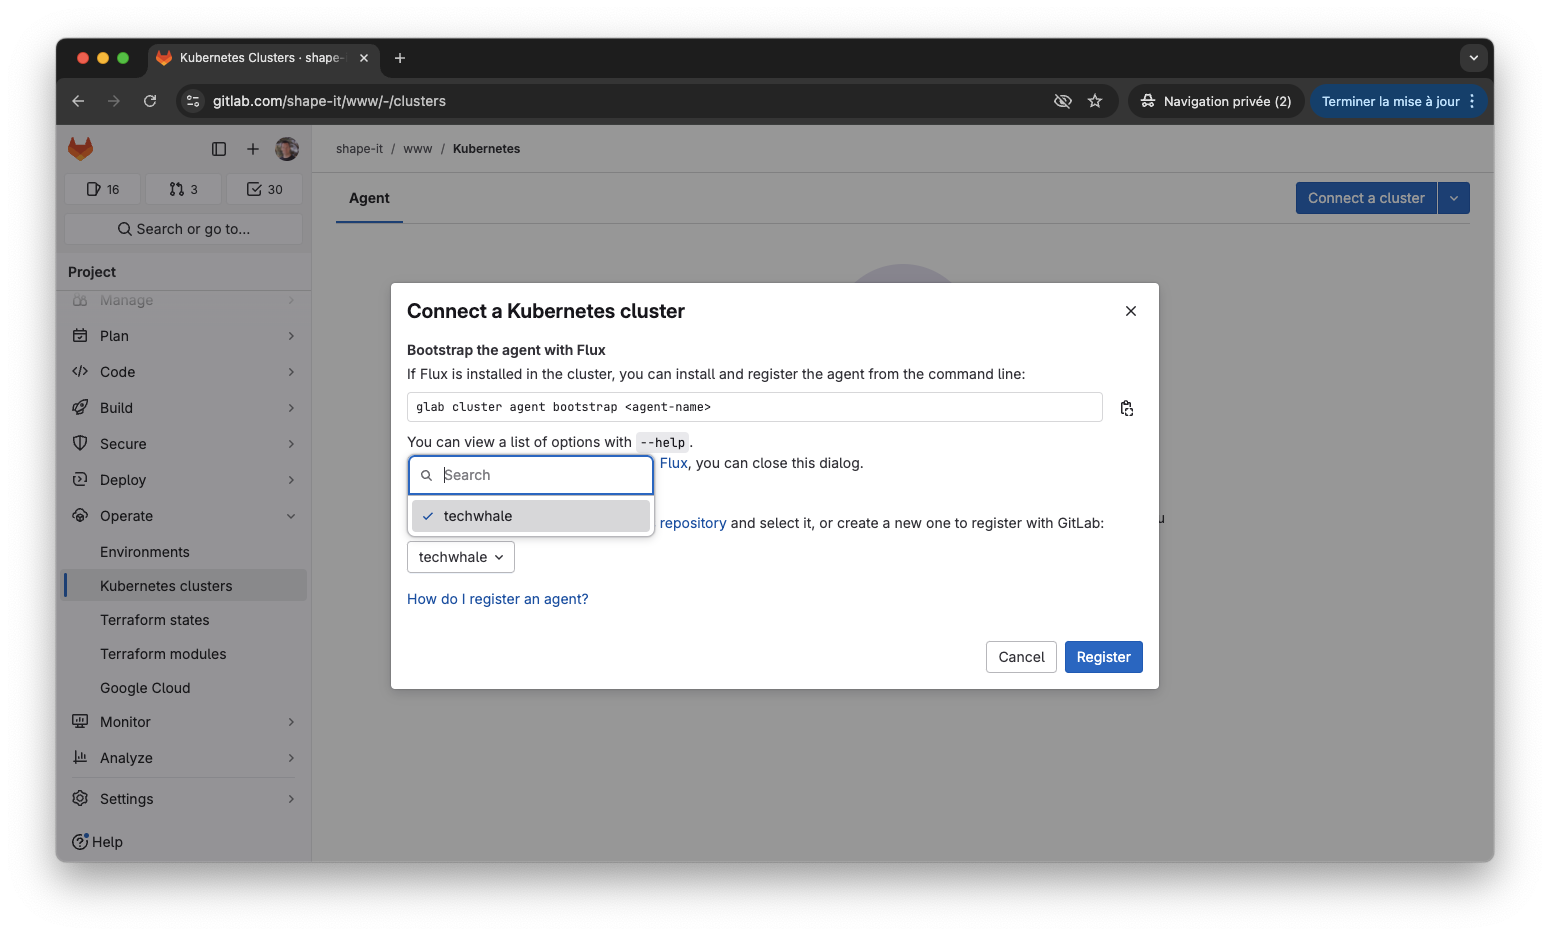This screenshot has width=1550, height=936.
Task: Go back with browser back arrow
Action: click(x=78, y=101)
